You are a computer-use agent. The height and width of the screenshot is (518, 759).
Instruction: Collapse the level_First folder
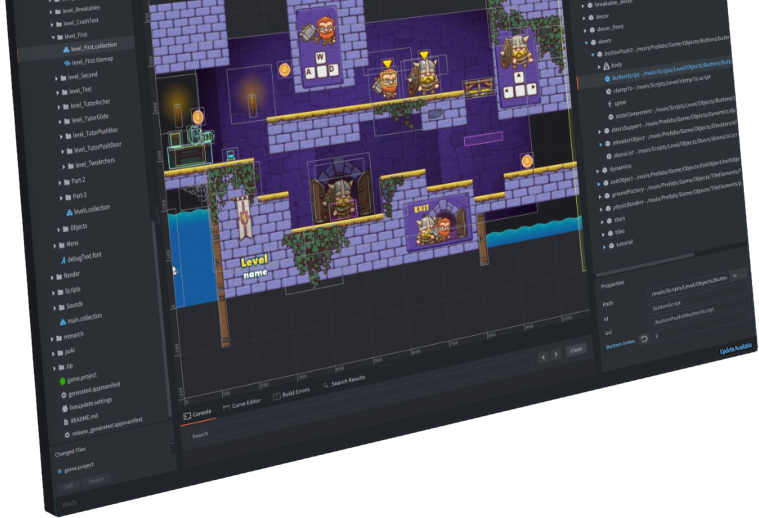pos(53,37)
